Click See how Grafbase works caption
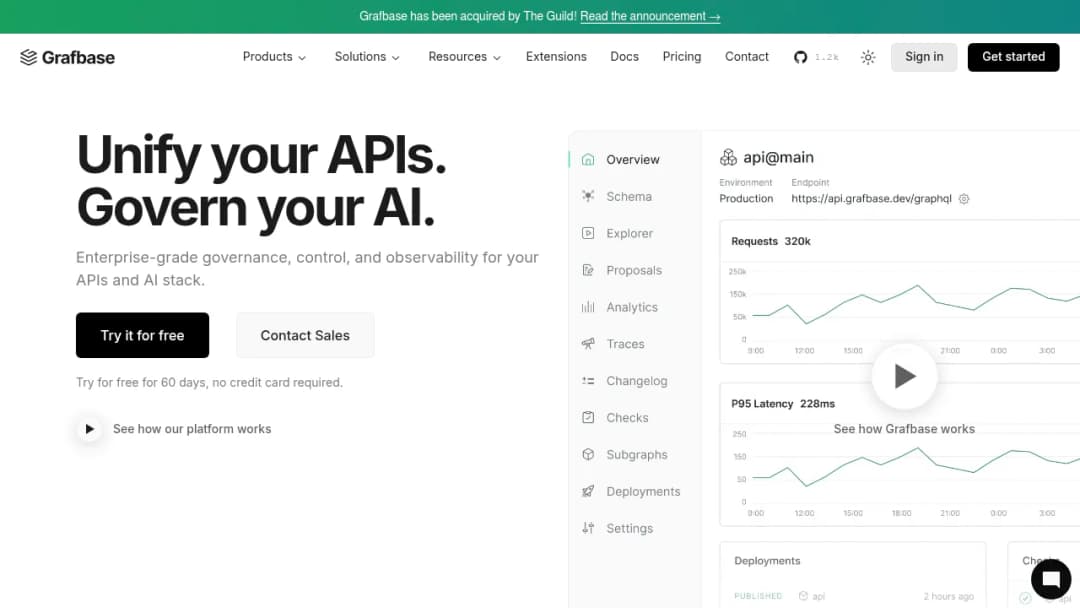Image resolution: width=1080 pixels, height=608 pixels. point(904,429)
